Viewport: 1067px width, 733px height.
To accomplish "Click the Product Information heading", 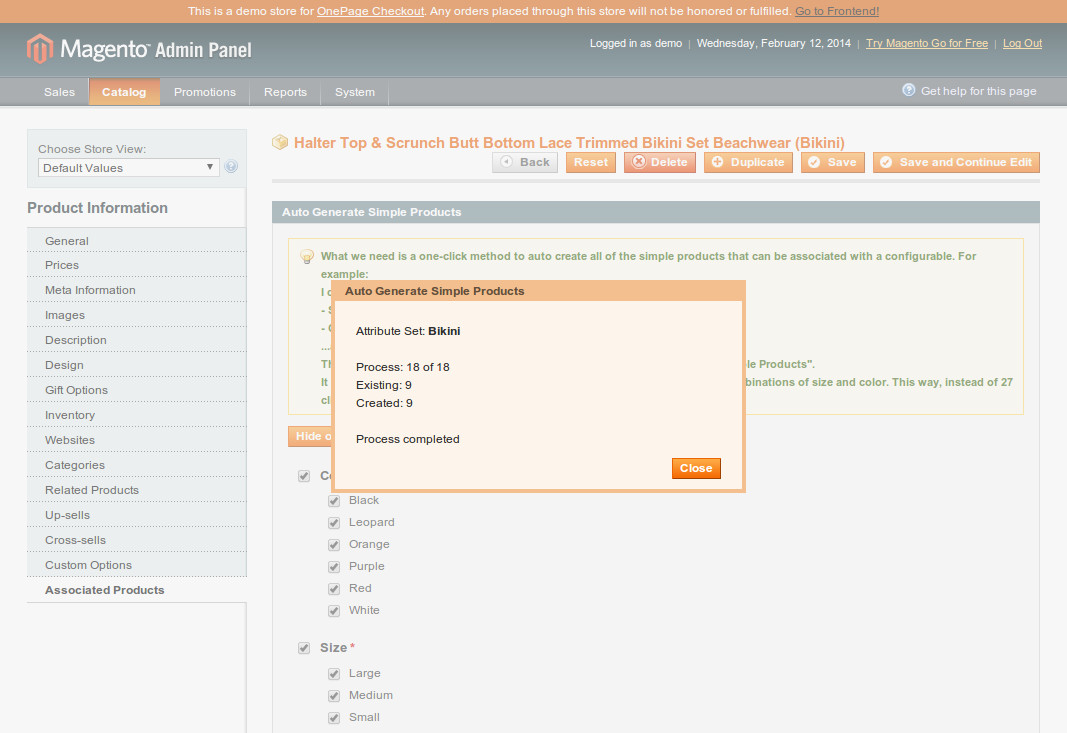I will click(x=97, y=208).
